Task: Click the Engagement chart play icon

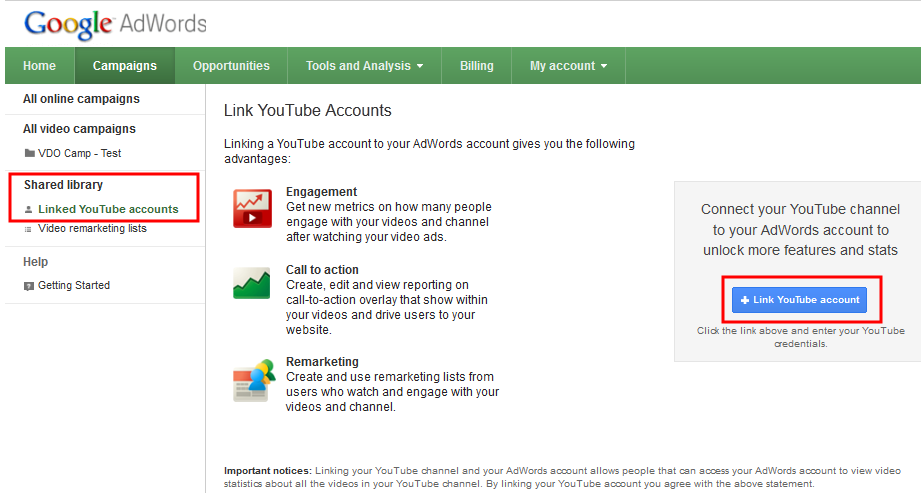Action: 253,208
